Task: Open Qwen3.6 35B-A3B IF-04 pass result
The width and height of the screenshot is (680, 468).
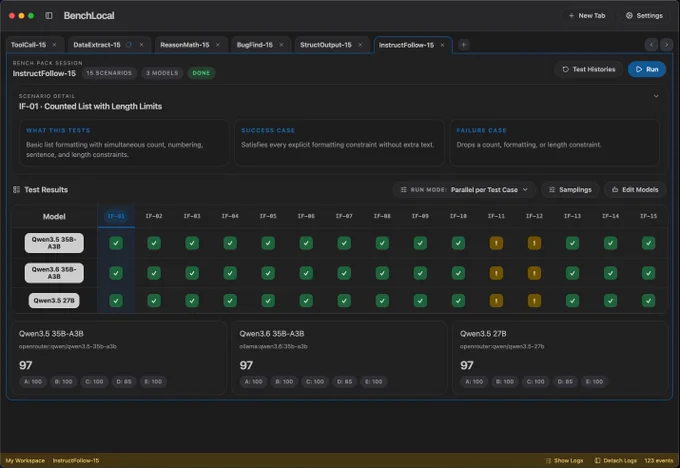Action: [x=230, y=273]
